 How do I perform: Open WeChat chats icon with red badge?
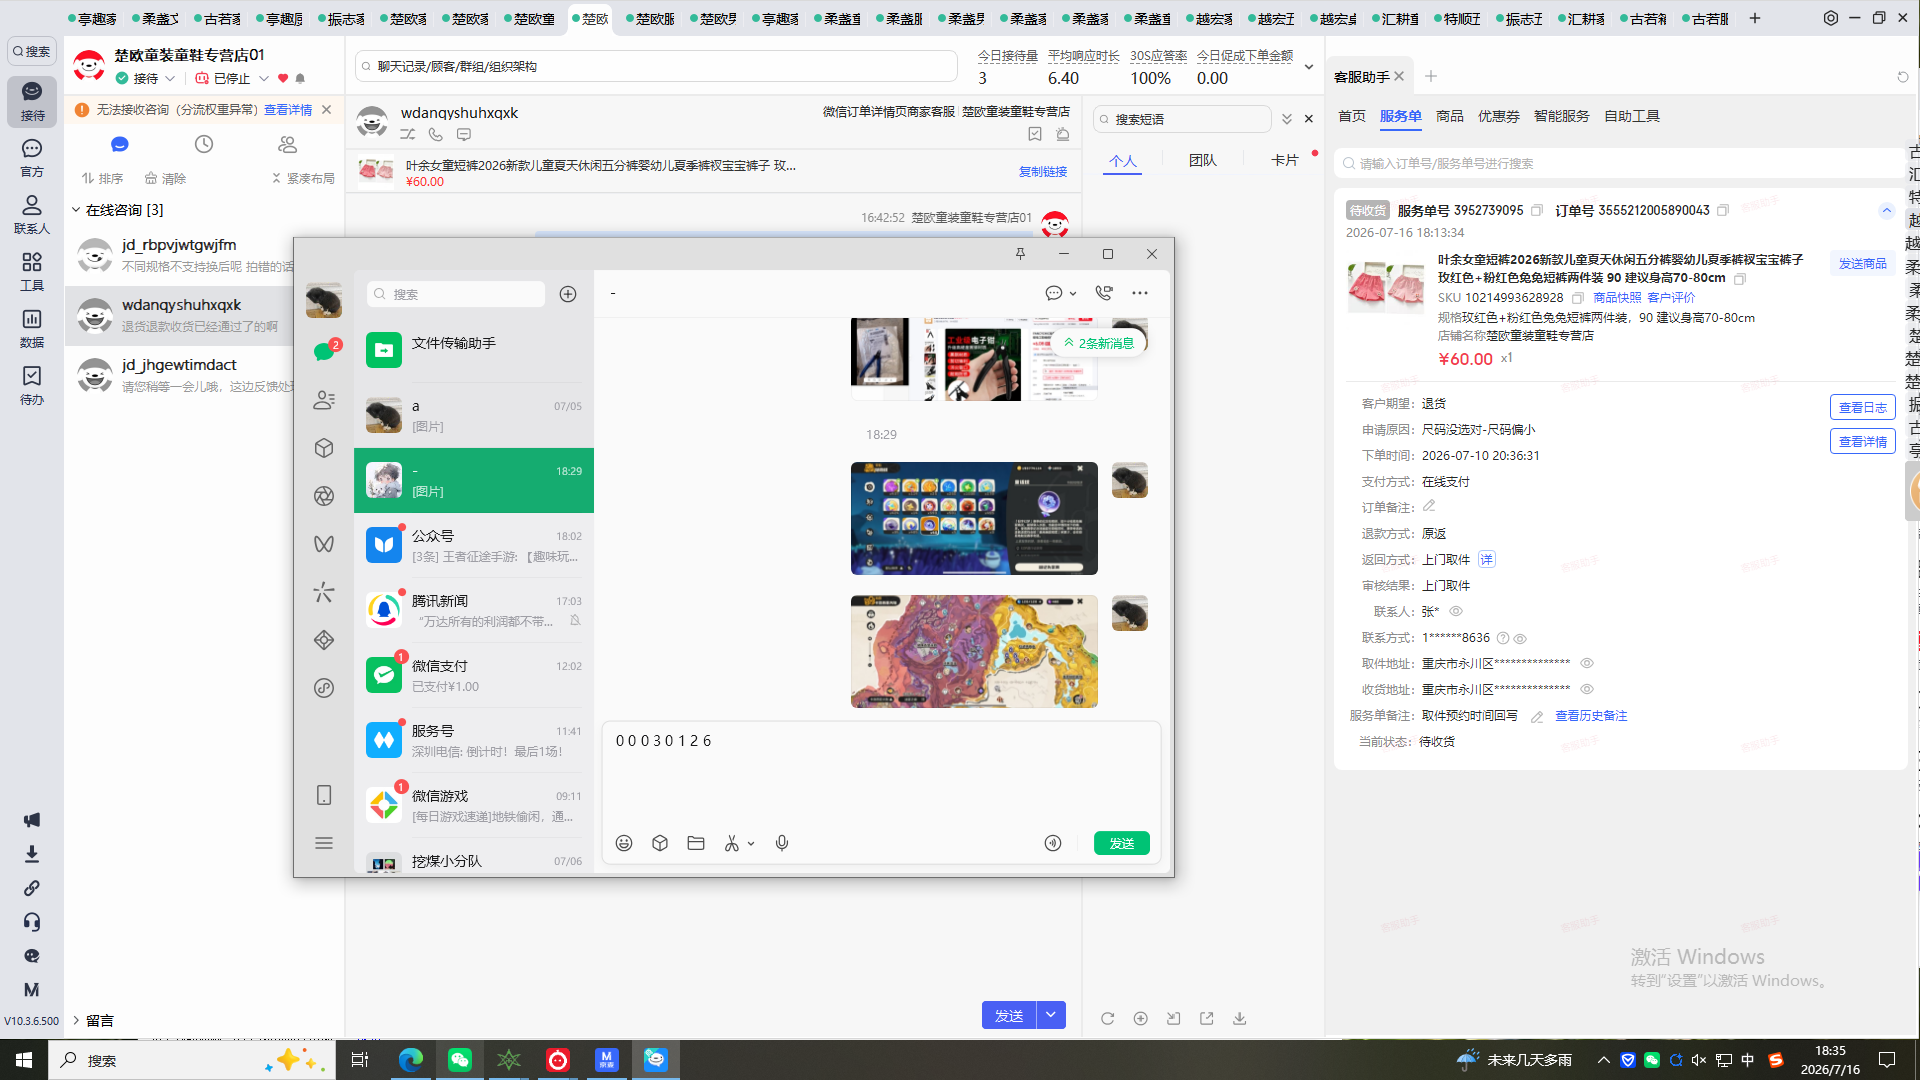(324, 351)
